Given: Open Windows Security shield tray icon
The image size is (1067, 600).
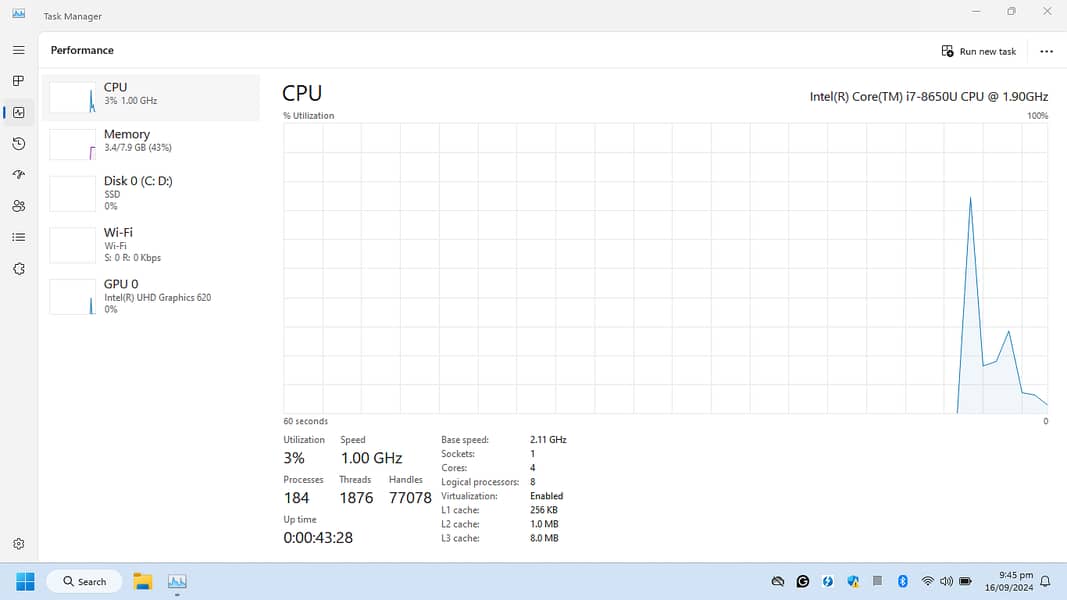Looking at the screenshot, I should (853, 581).
